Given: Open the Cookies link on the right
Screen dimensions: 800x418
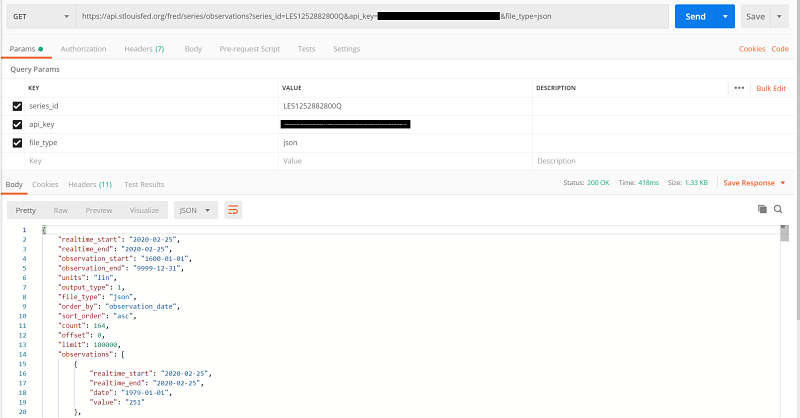Looking at the screenshot, I should point(751,49).
